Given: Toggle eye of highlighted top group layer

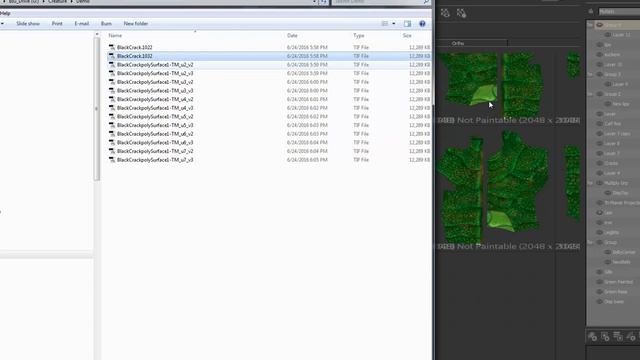Looking at the screenshot, I should (x=600, y=25).
